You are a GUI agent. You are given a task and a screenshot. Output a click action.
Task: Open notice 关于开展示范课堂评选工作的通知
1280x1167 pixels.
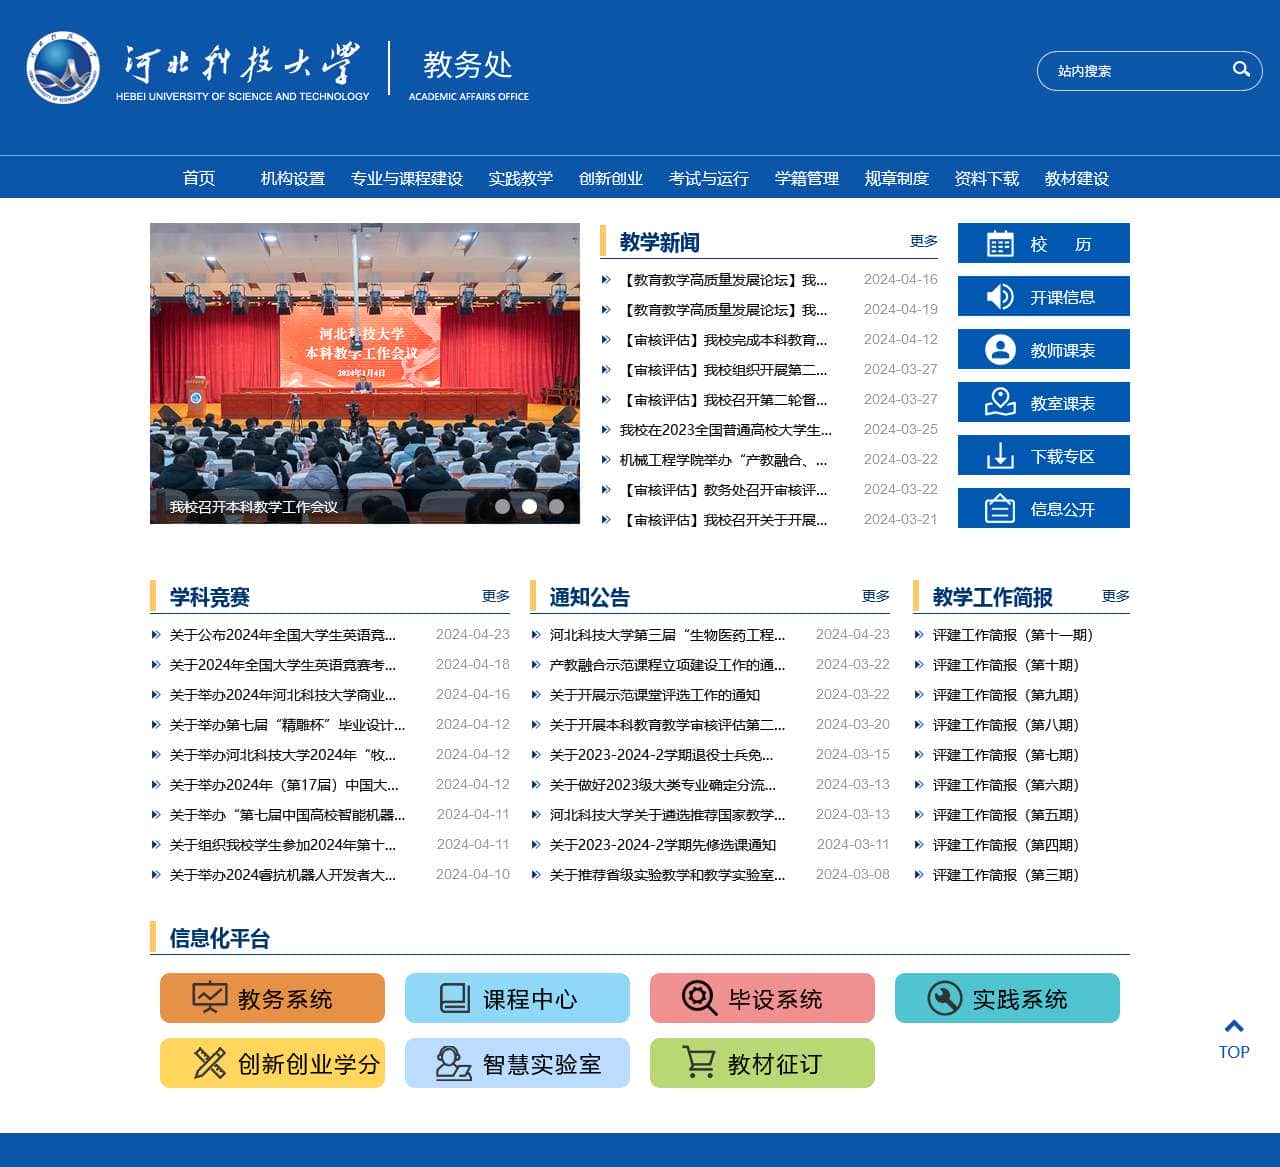tap(652, 694)
